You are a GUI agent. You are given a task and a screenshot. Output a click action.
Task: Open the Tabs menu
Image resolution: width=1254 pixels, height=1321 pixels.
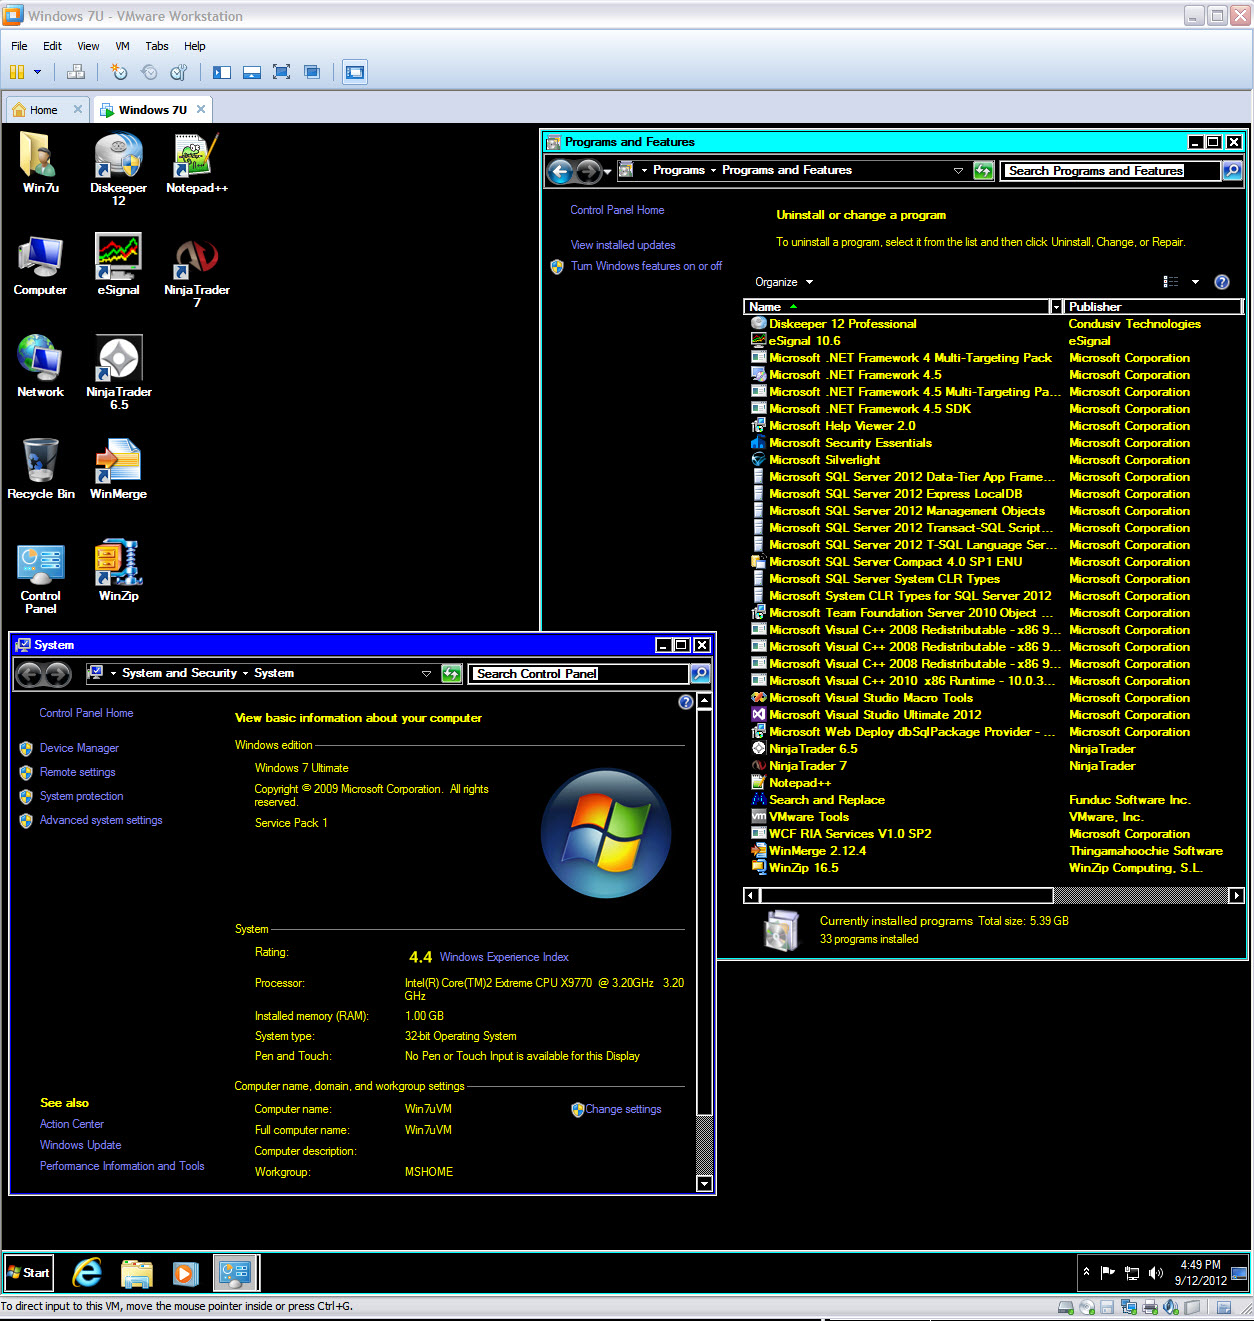(157, 46)
